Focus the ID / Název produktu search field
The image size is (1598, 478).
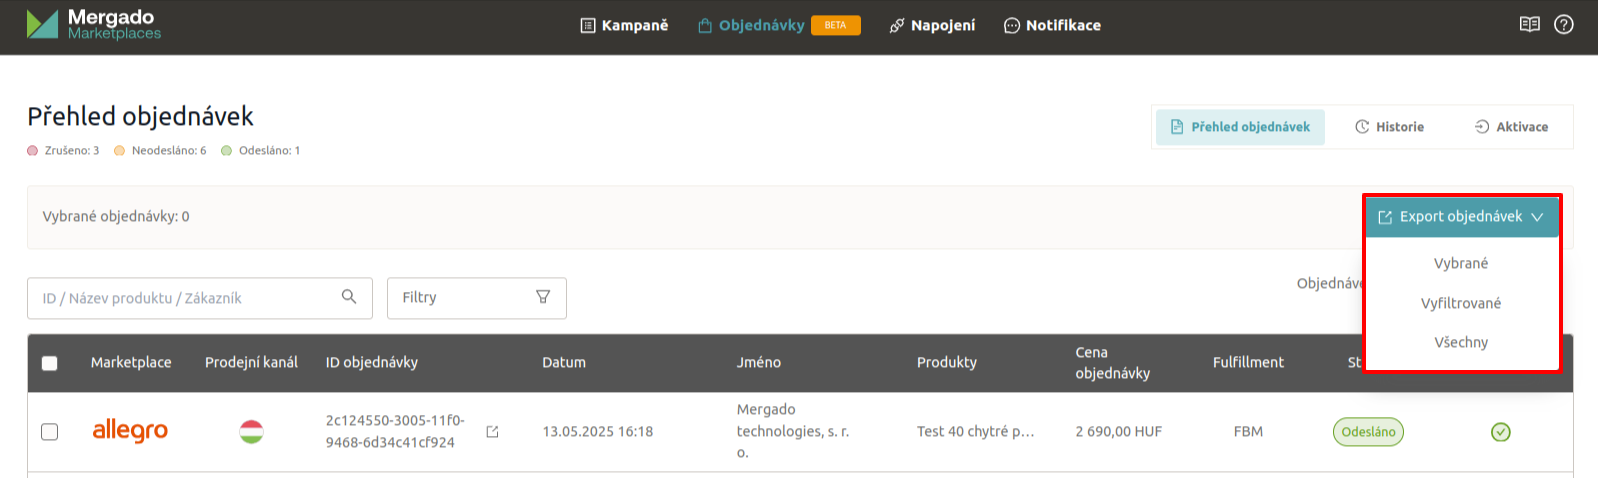pos(185,298)
